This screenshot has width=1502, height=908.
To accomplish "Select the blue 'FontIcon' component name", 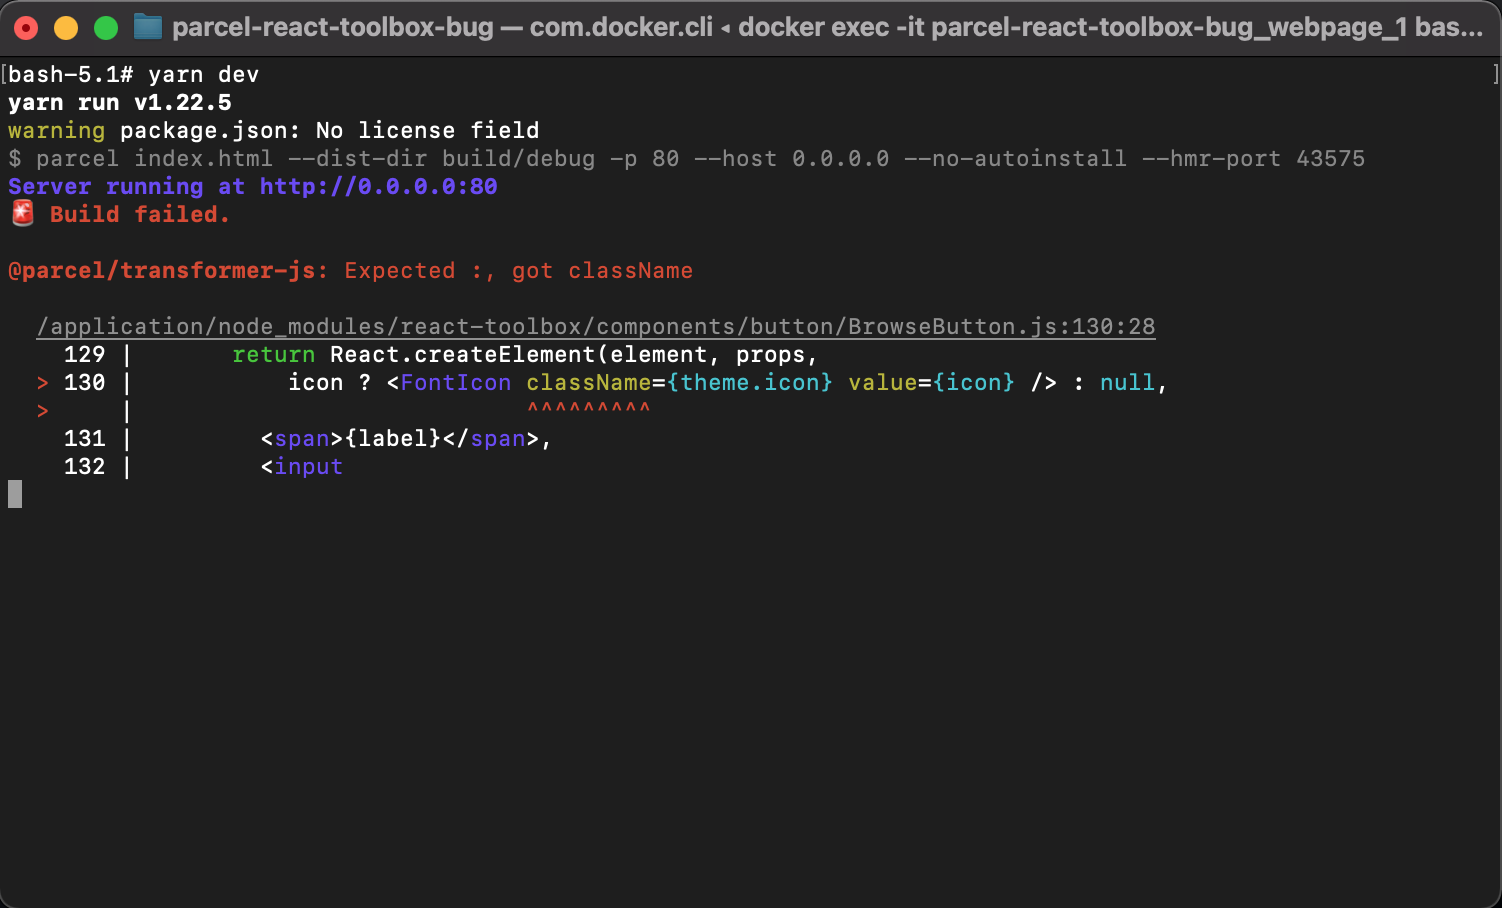I will [x=454, y=382].
